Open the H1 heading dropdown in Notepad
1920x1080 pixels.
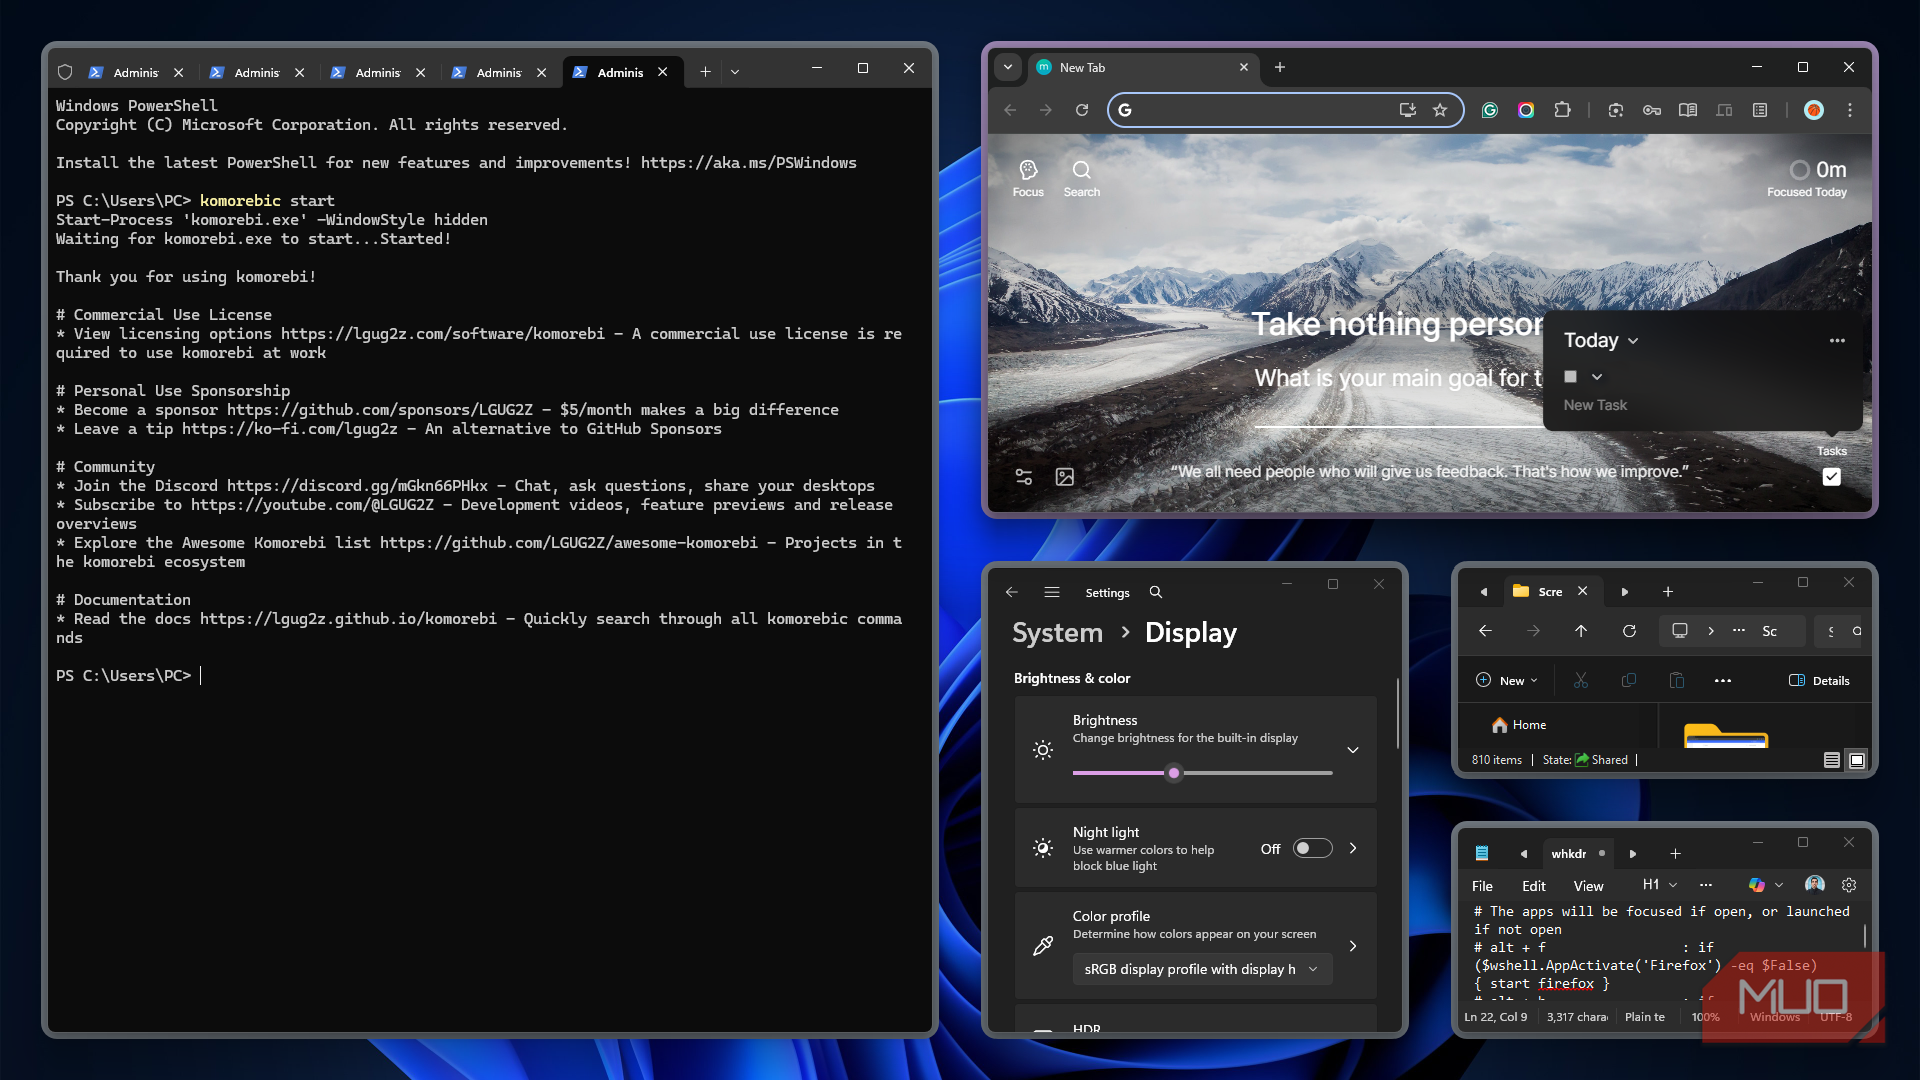(x=1660, y=885)
